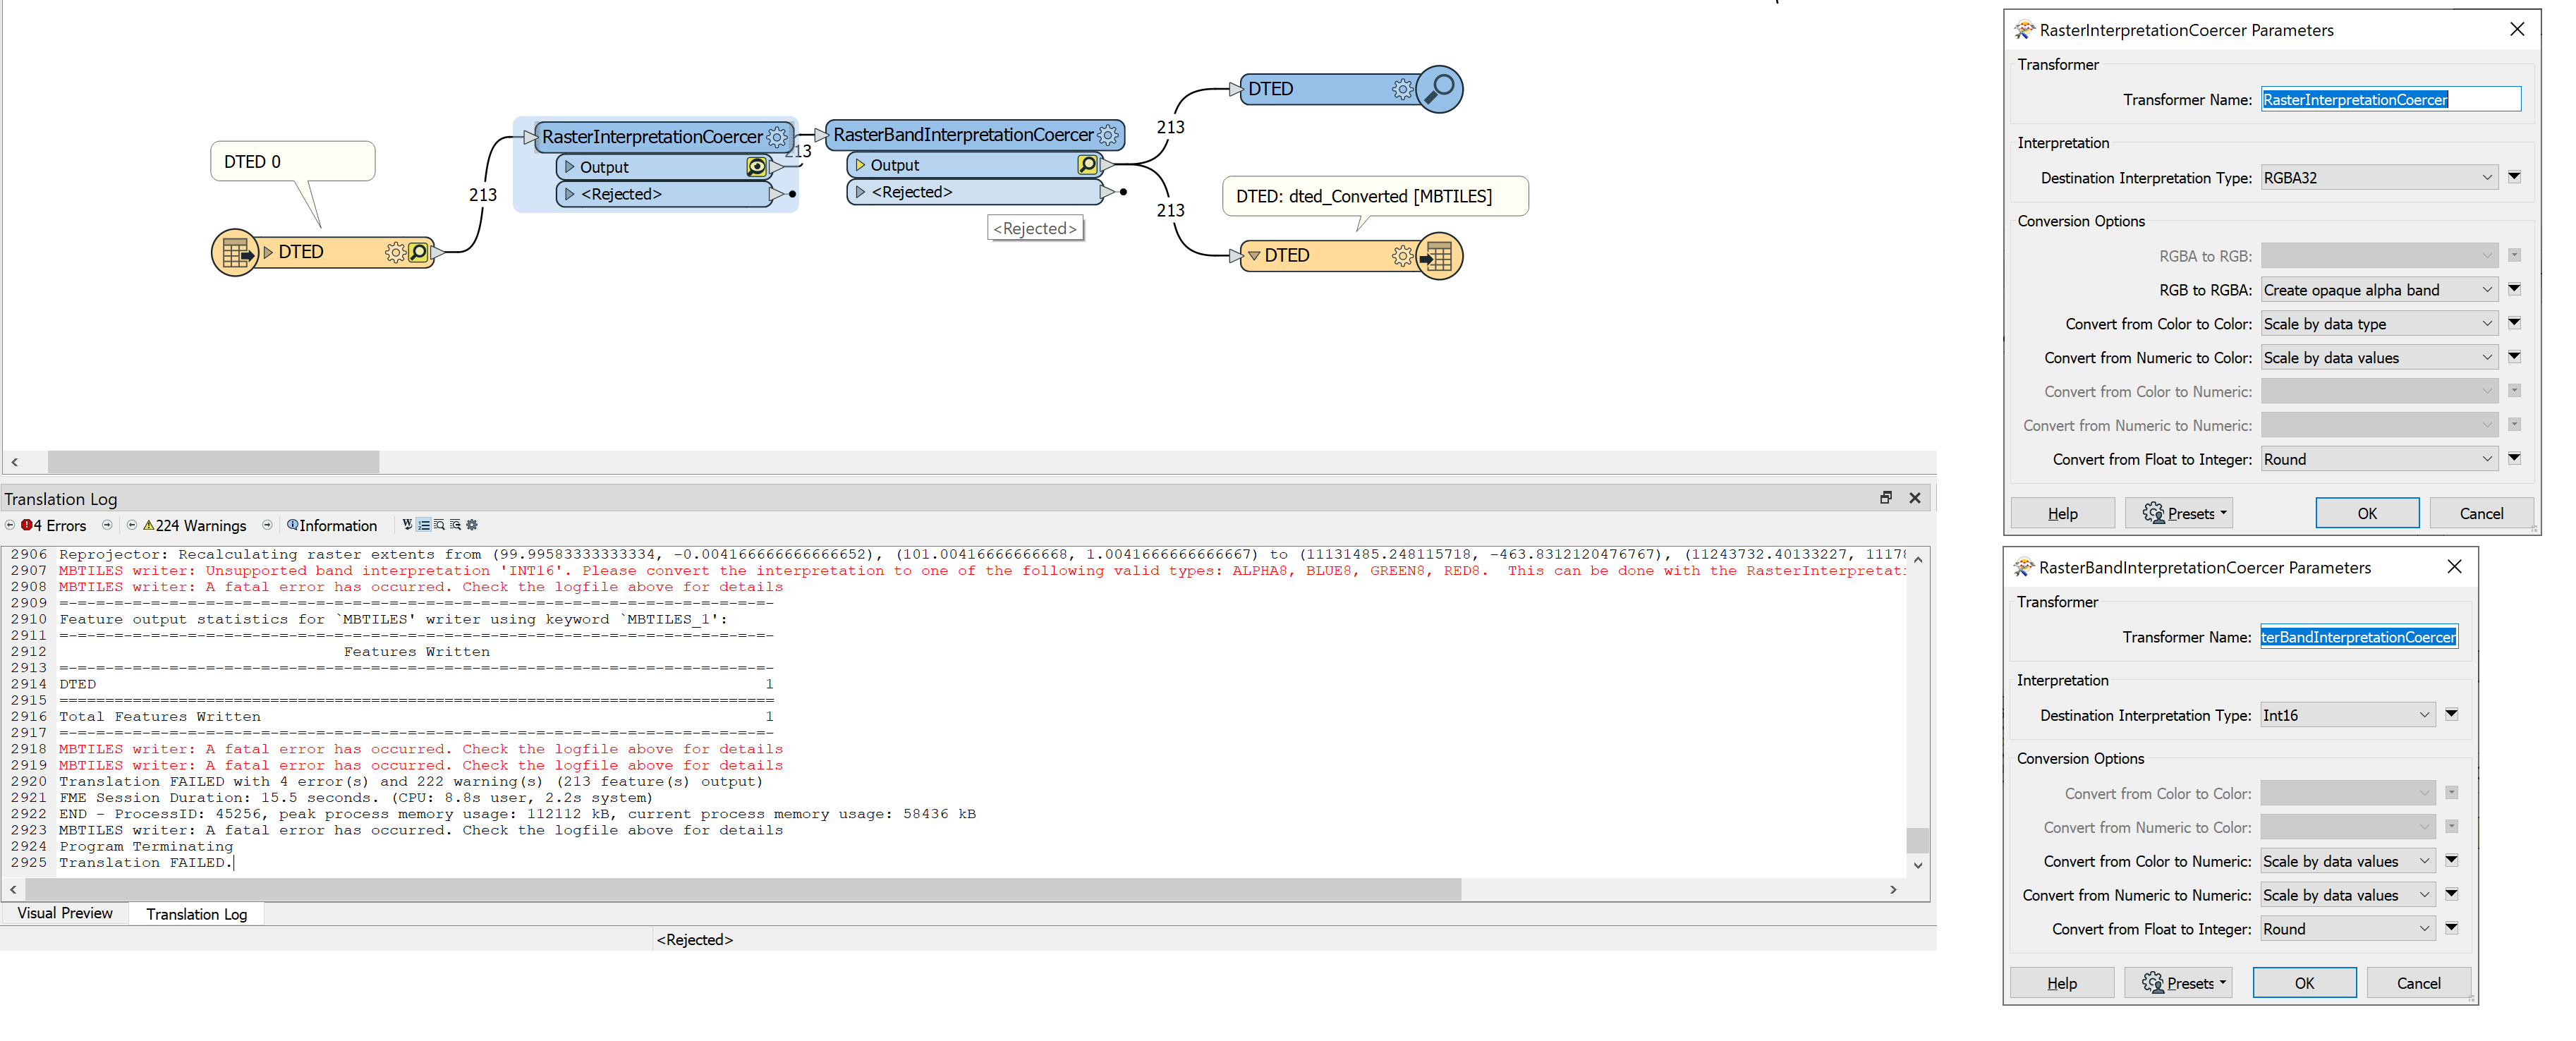Screen dimensions: 2576x1041
Task: Click the RasterInterpretationCoercer Transformer Name field
Action: tap(2391, 99)
